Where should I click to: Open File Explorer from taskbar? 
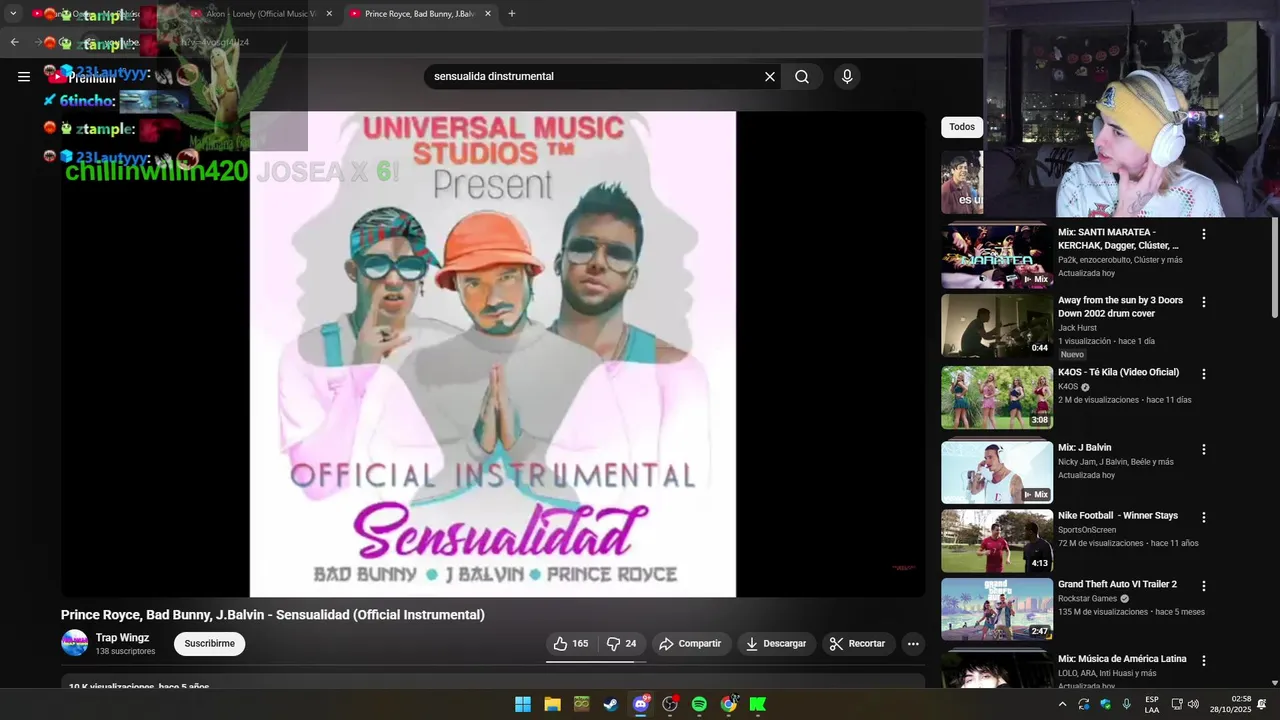point(552,704)
